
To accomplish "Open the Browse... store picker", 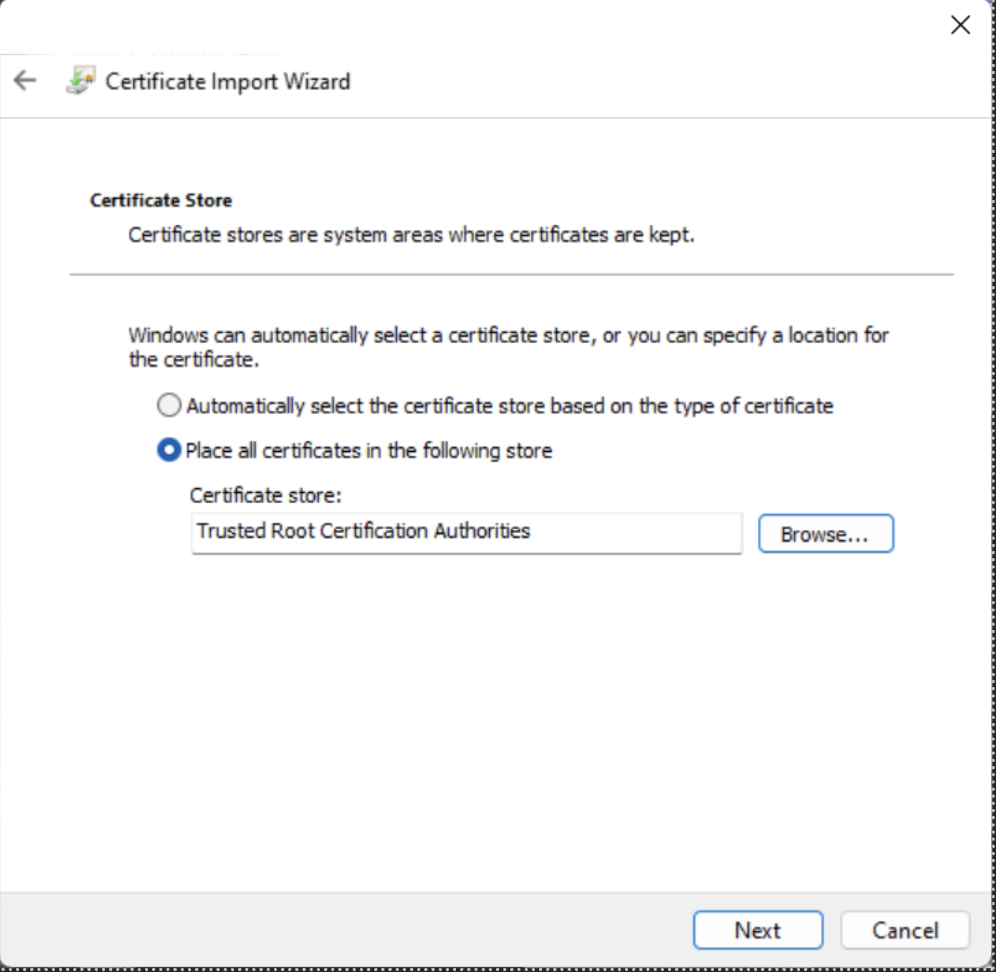I will point(825,534).
